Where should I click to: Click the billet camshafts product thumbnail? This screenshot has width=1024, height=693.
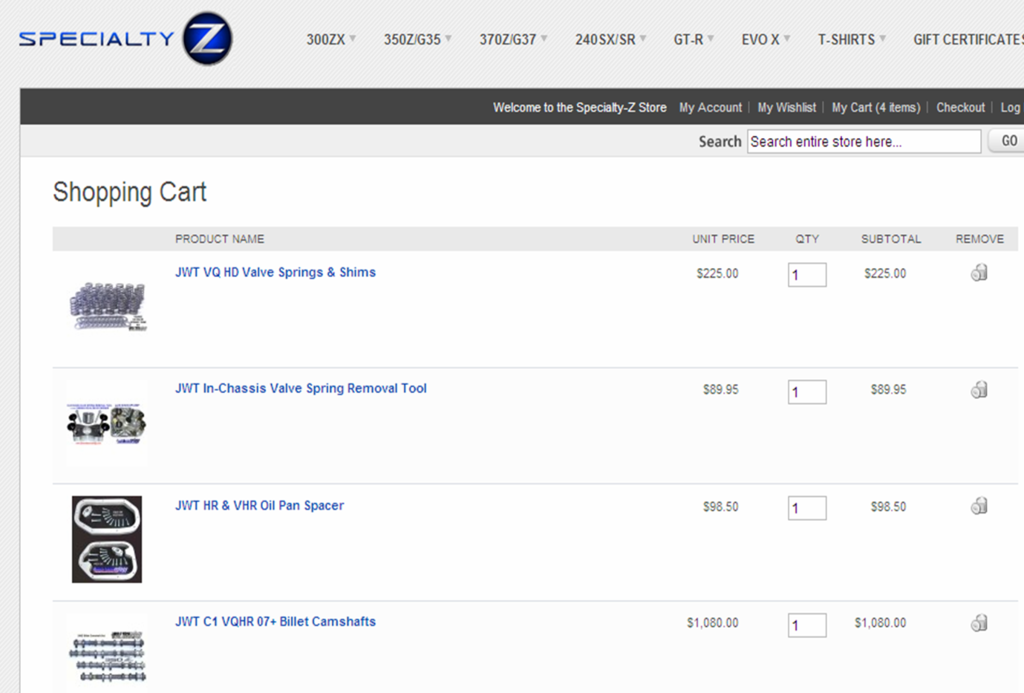click(x=106, y=654)
